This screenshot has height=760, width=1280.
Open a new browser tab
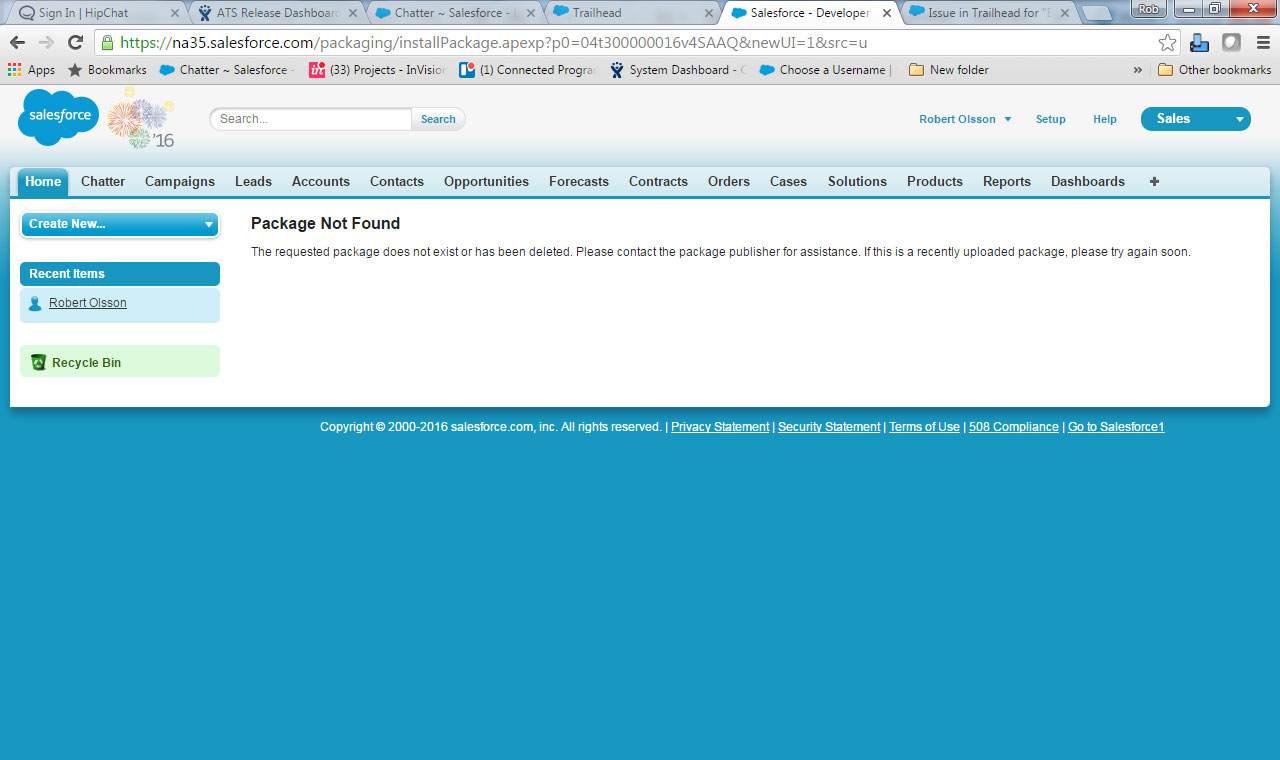pos(1097,14)
